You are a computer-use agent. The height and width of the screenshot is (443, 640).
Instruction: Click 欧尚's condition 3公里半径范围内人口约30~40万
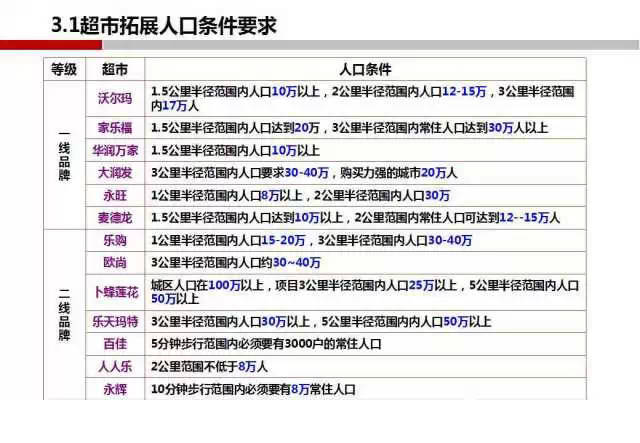[x=236, y=262]
